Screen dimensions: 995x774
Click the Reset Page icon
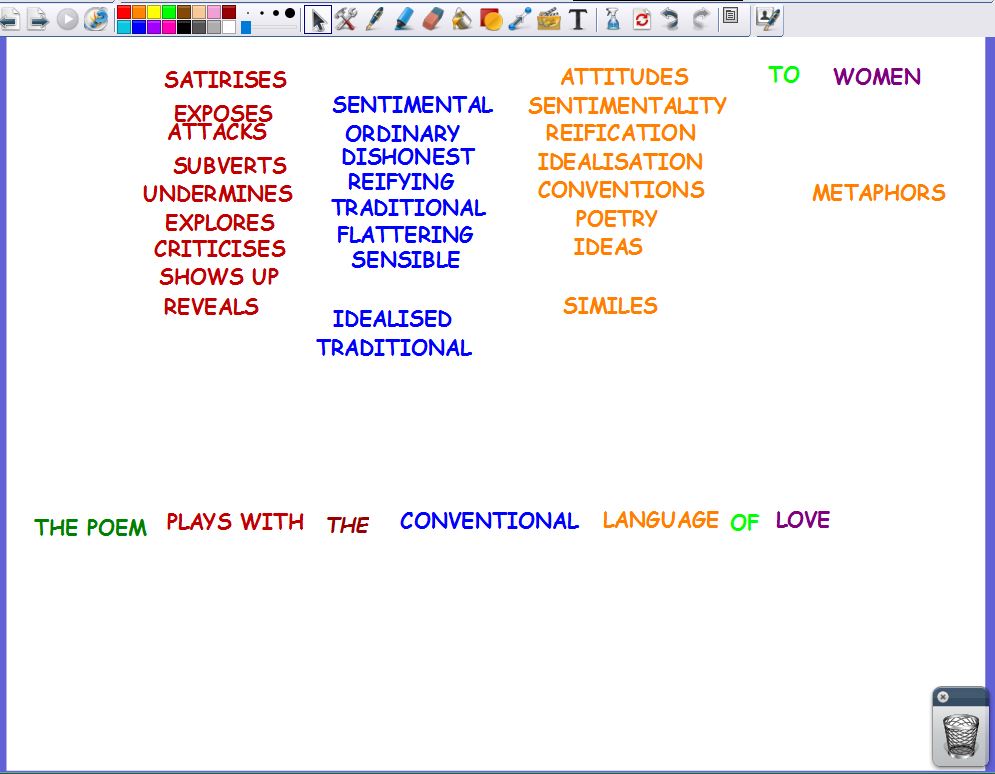[642, 19]
